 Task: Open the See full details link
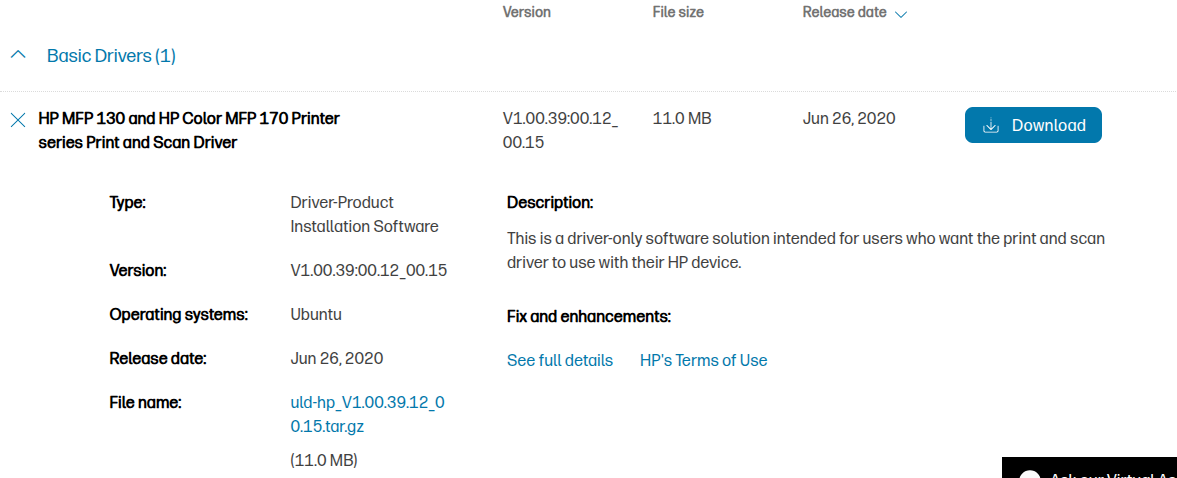(x=560, y=360)
